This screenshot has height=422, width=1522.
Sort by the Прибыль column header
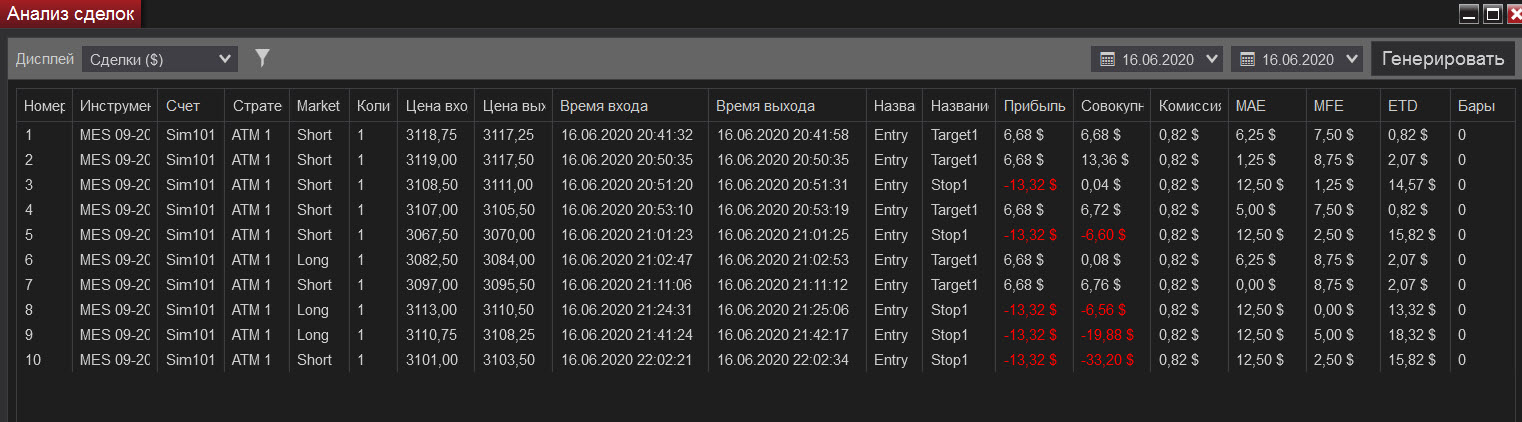pos(1034,106)
